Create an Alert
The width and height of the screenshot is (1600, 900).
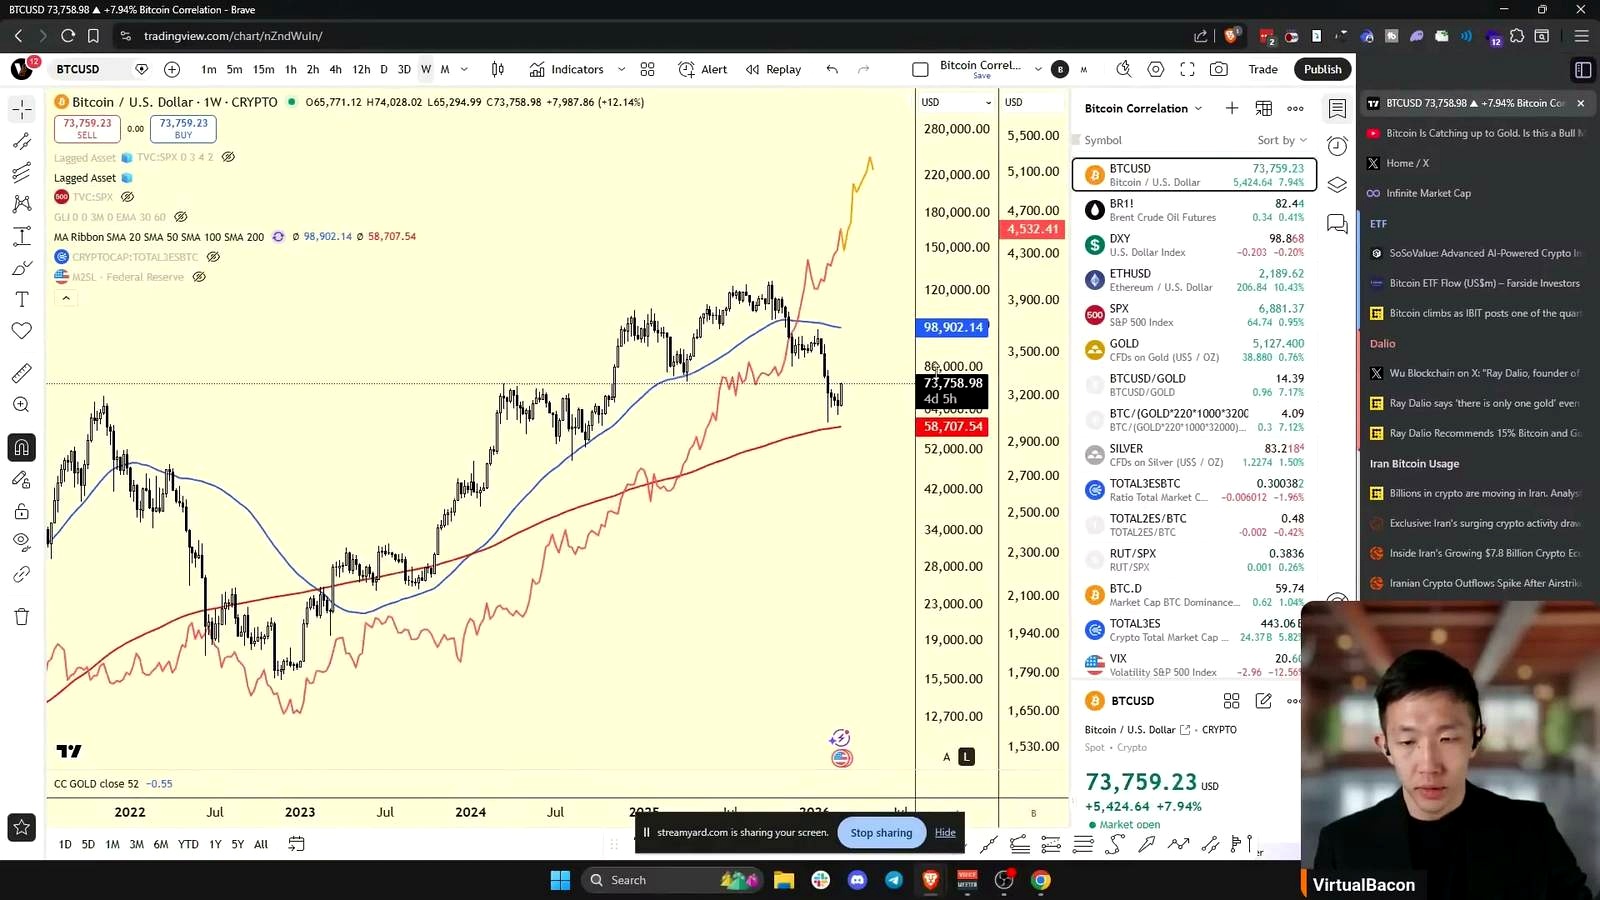click(x=703, y=69)
